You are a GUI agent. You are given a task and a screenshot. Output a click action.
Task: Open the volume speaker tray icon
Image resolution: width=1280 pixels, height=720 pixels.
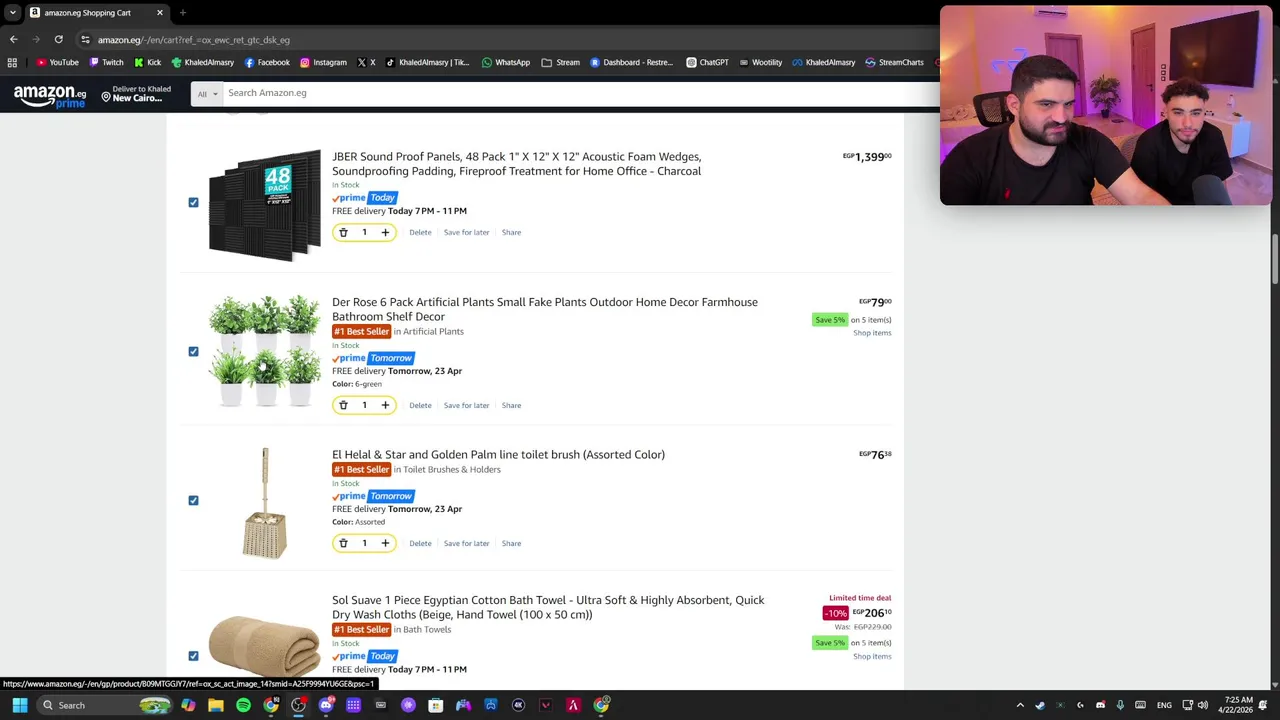point(1202,705)
